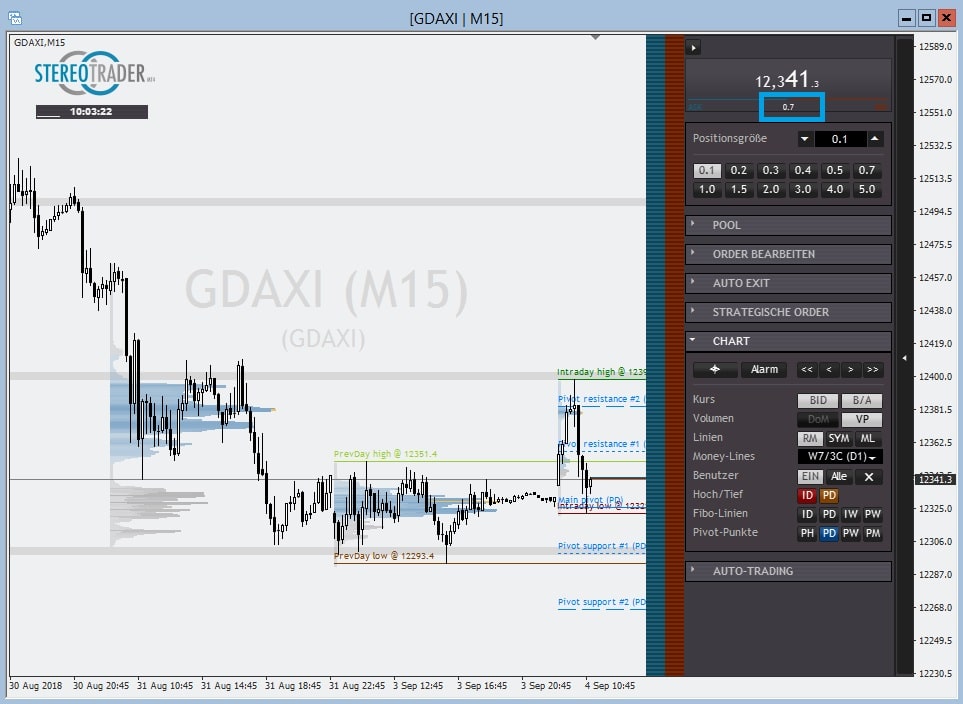Expand the POOL section
The height and width of the screenshot is (704, 963).
pyautogui.click(x=788, y=226)
